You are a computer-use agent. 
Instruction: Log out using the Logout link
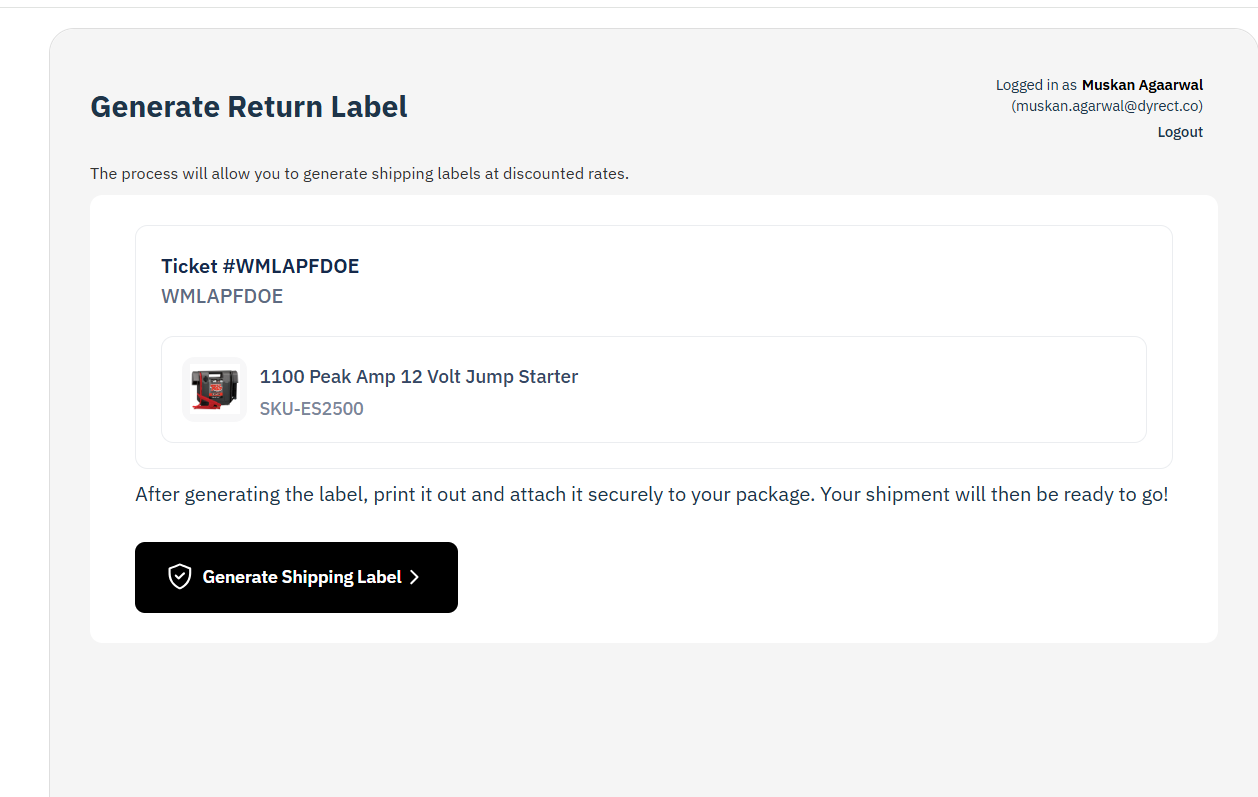[1180, 132]
